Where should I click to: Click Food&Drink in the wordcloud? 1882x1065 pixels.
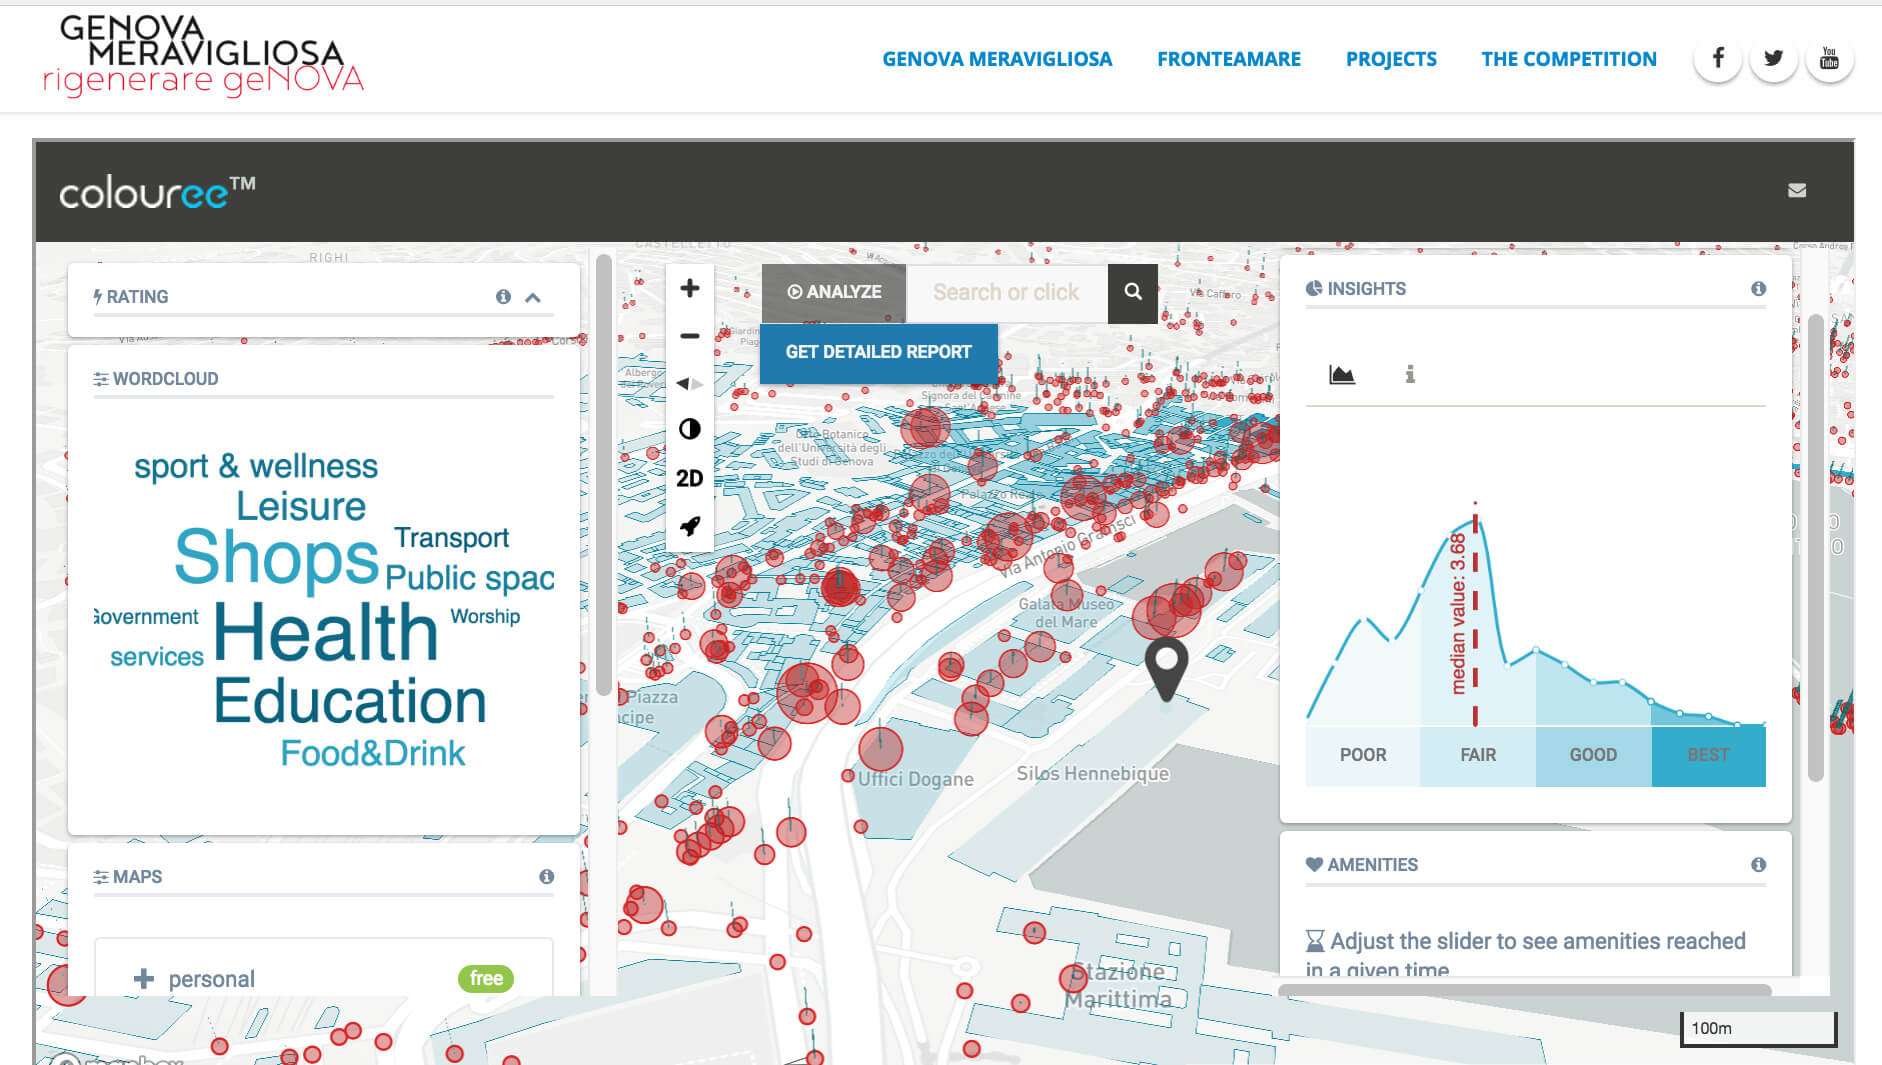pos(373,753)
